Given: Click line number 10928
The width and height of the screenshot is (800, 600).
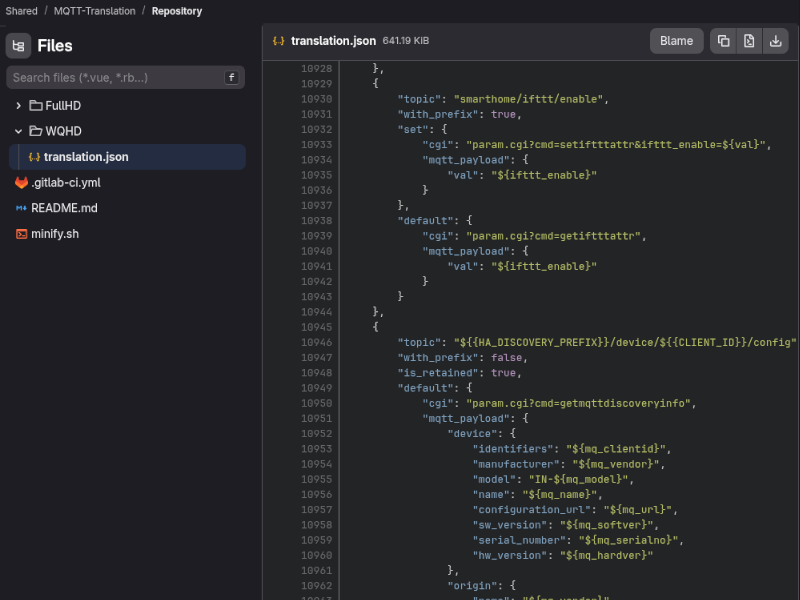Looking at the screenshot, I should click(x=316, y=68).
